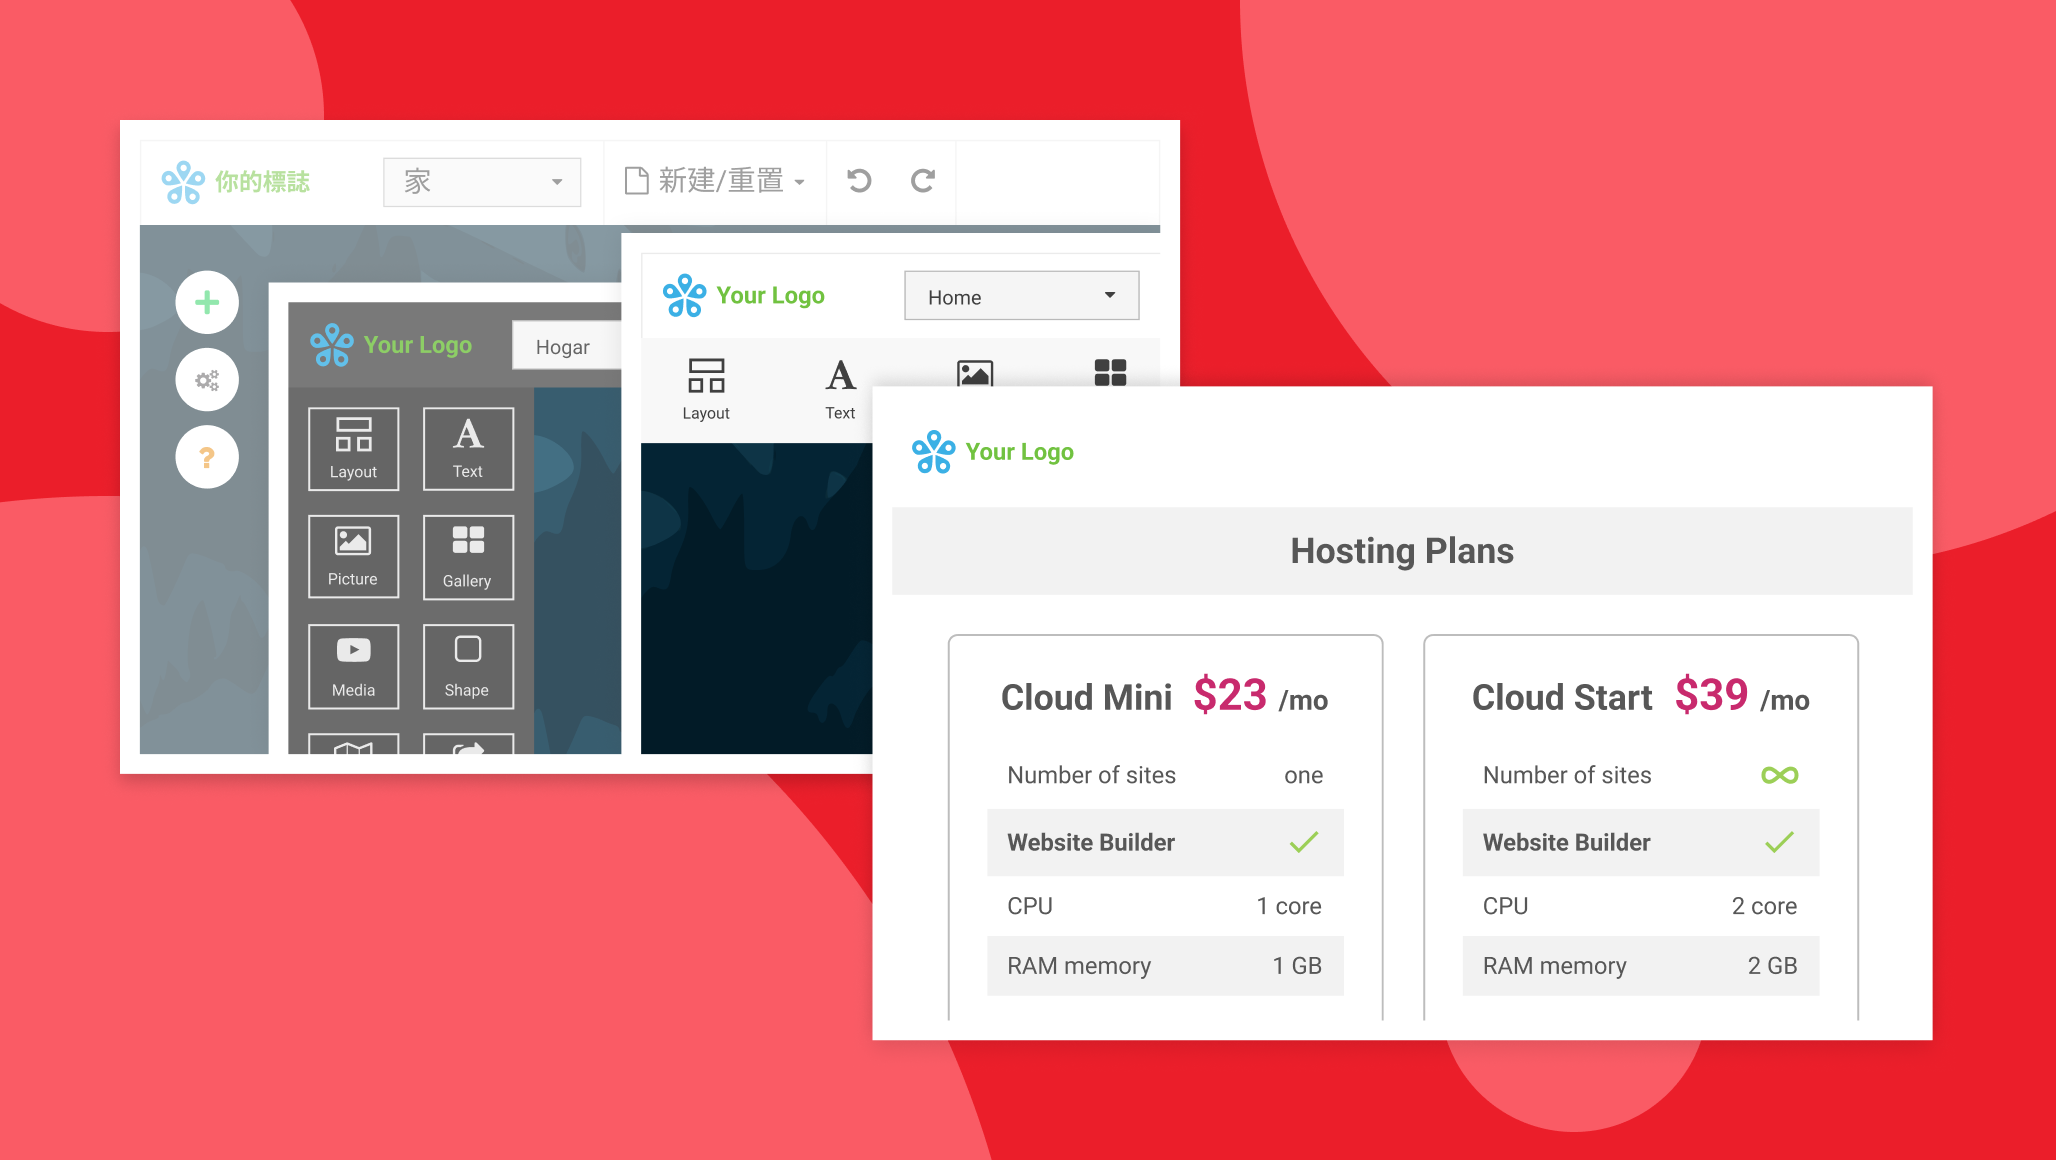Expand the 新建/重置 dropdown menu
This screenshot has height=1160, width=2056.
click(x=715, y=181)
